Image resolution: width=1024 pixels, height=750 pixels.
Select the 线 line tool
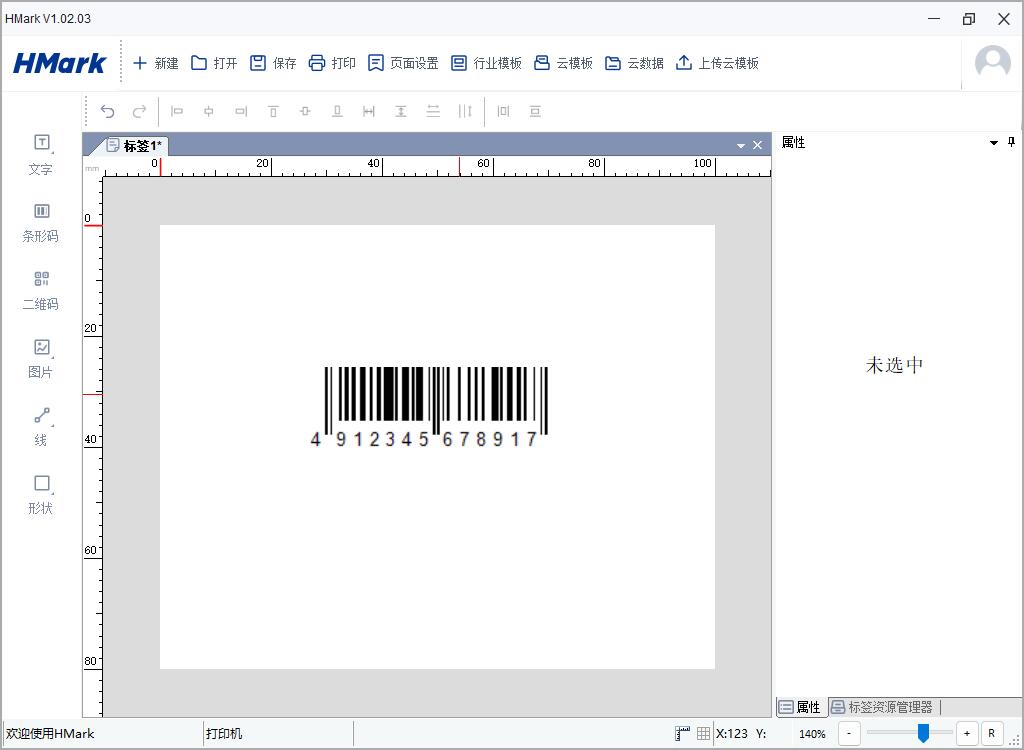(x=40, y=427)
